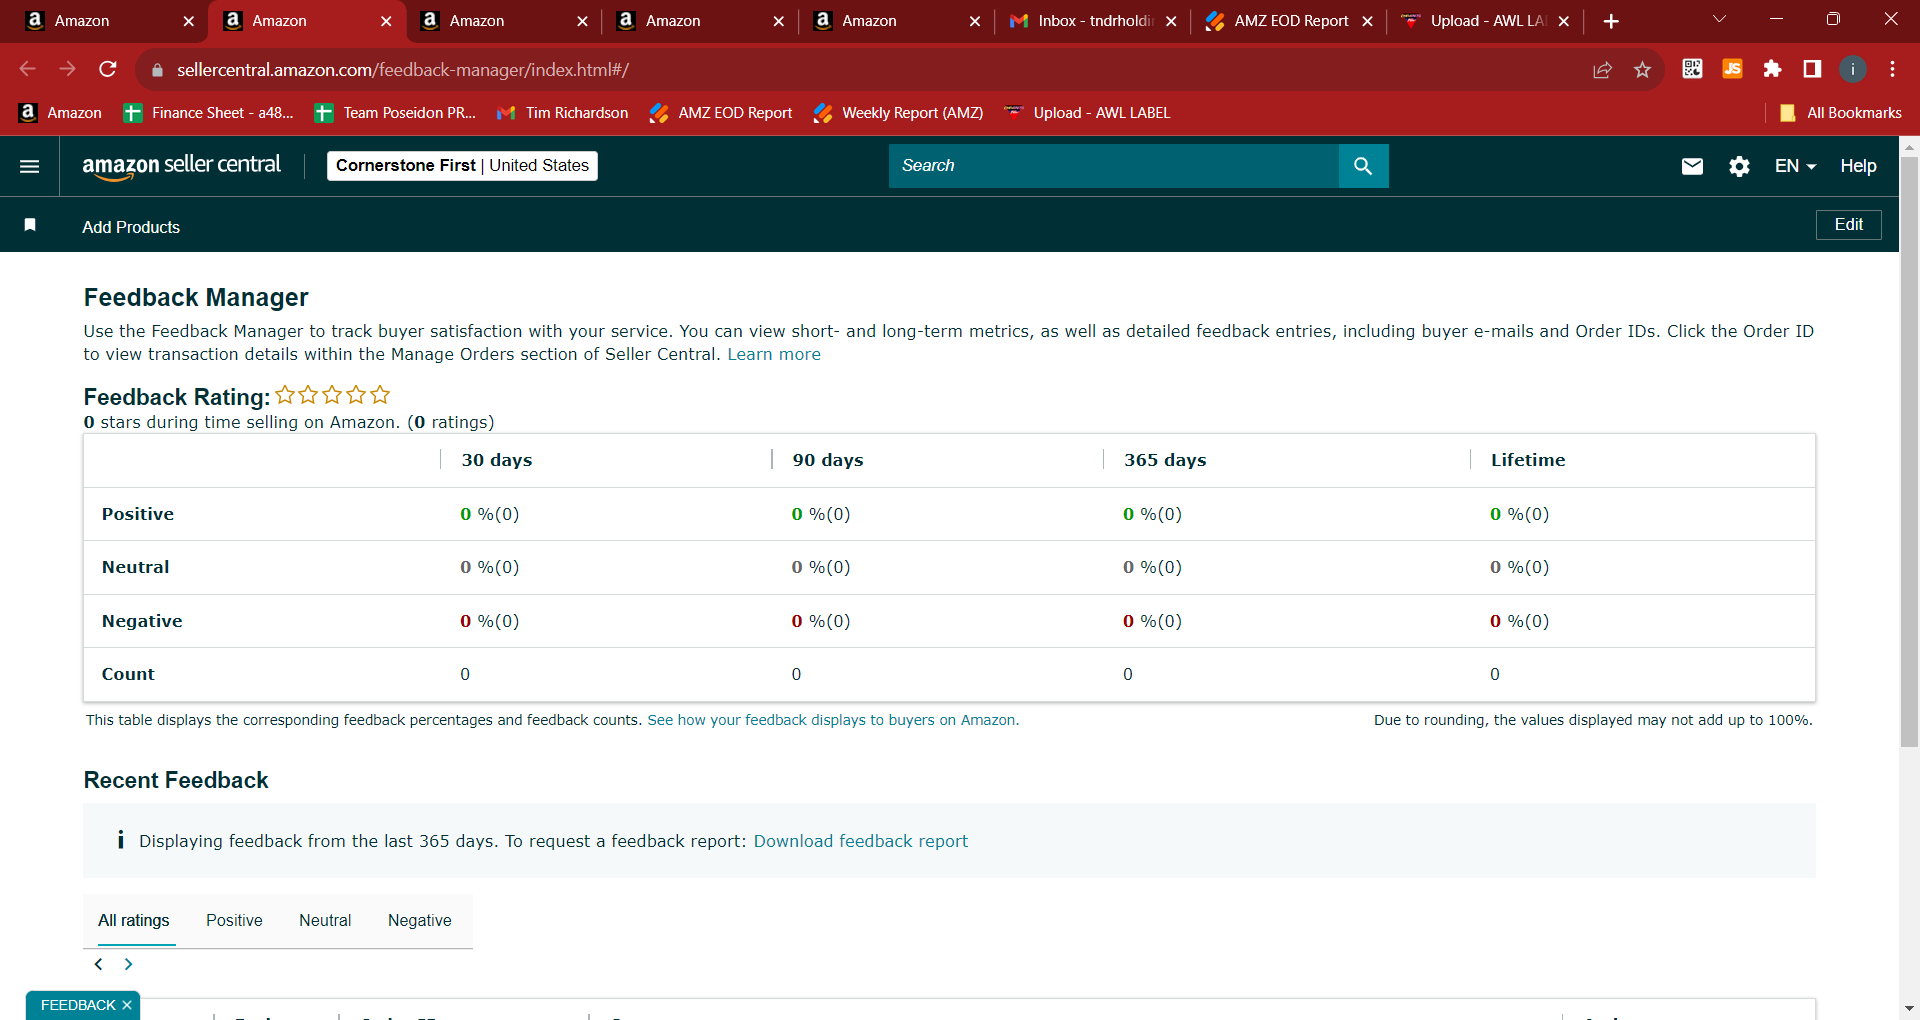
Task: Open a new browser tab
Action: click(x=1611, y=21)
